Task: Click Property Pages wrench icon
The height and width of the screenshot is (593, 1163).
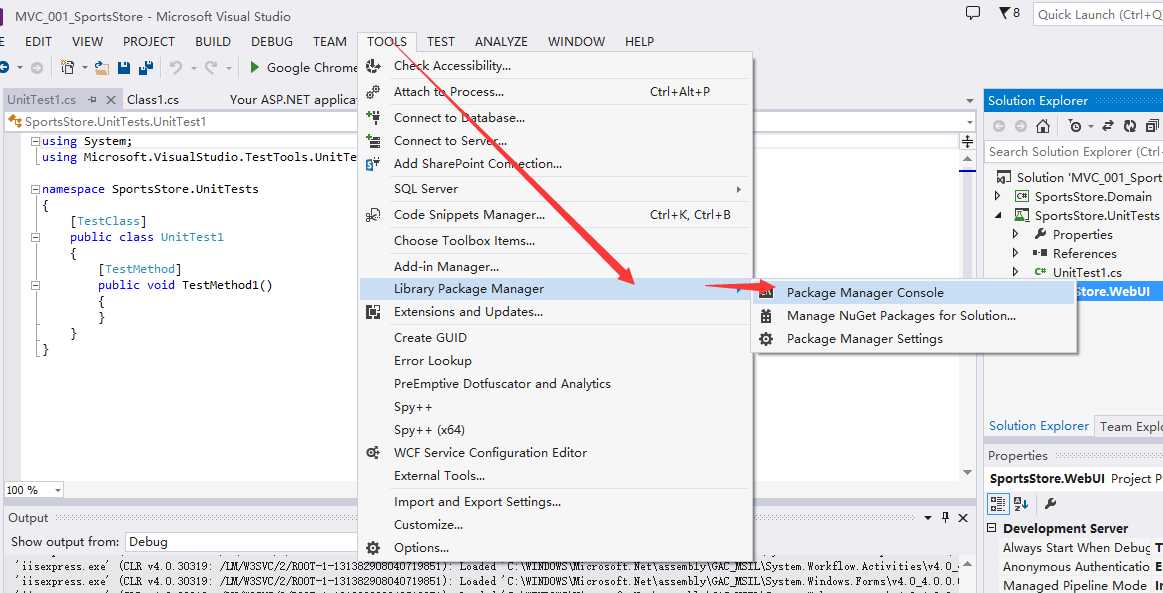Action: [x=1050, y=504]
